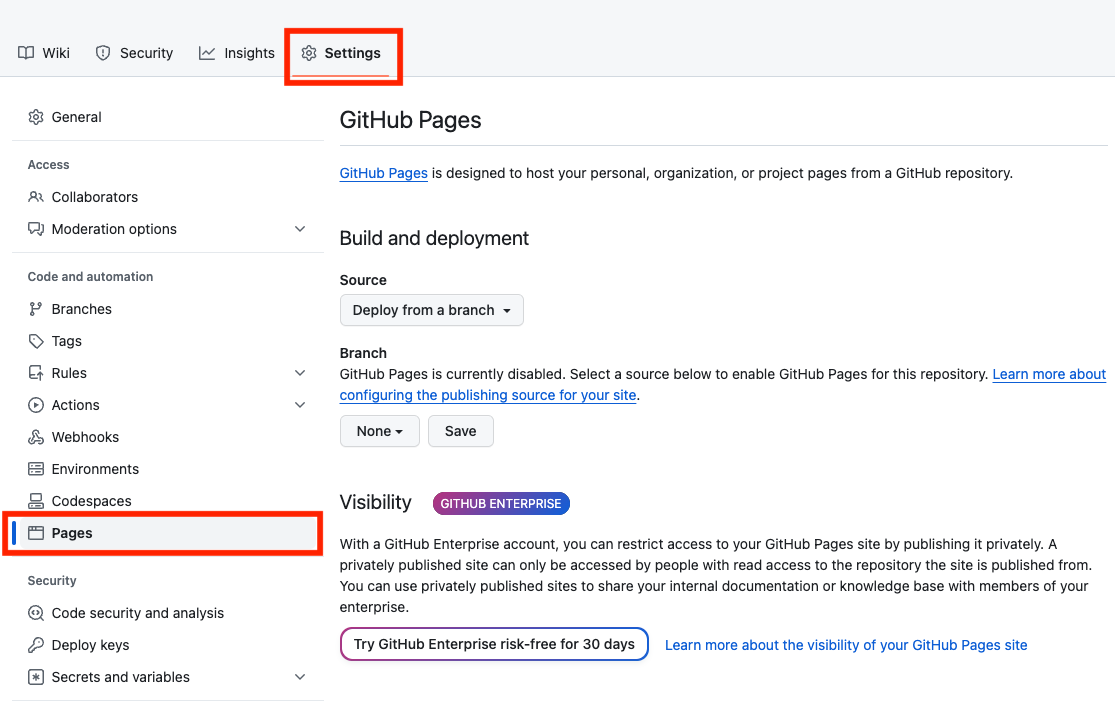Click the Code and automation section header
Image resolution: width=1115 pixels, height=709 pixels.
coord(90,277)
